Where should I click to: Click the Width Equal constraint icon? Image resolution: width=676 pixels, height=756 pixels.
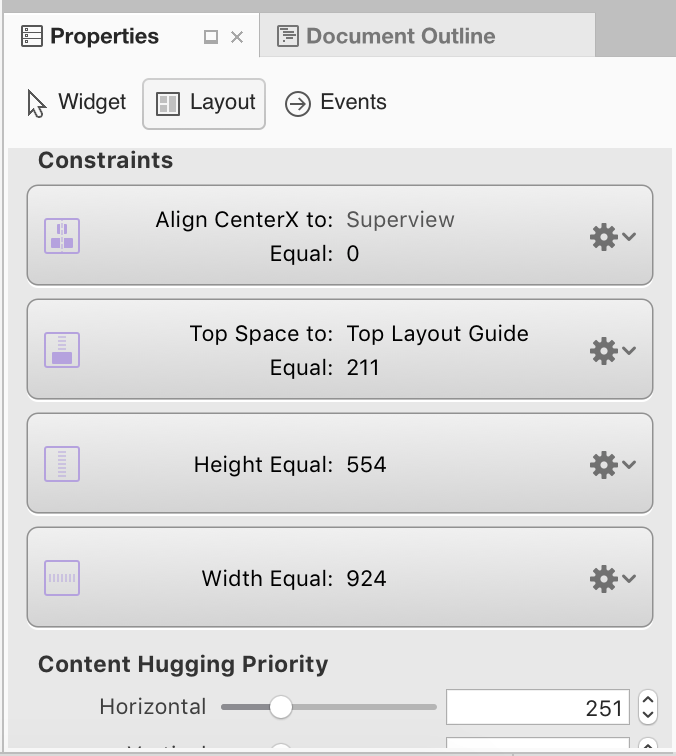tap(62, 578)
